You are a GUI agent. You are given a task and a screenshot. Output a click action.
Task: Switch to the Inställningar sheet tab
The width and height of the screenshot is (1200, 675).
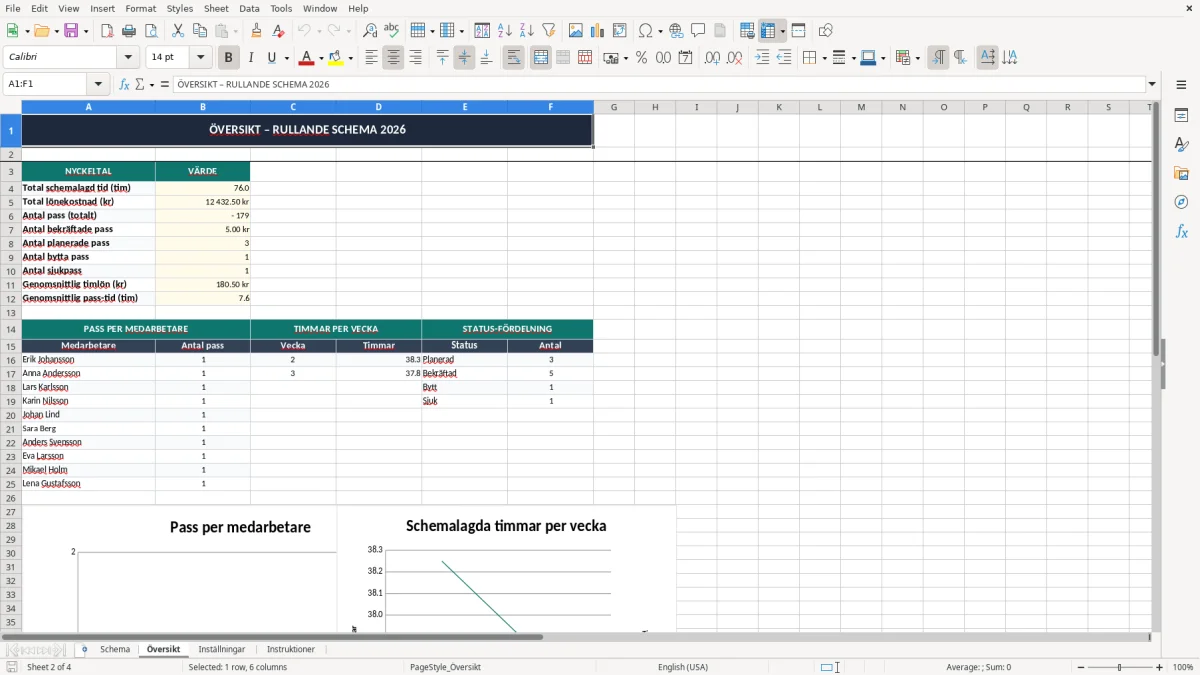point(221,649)
